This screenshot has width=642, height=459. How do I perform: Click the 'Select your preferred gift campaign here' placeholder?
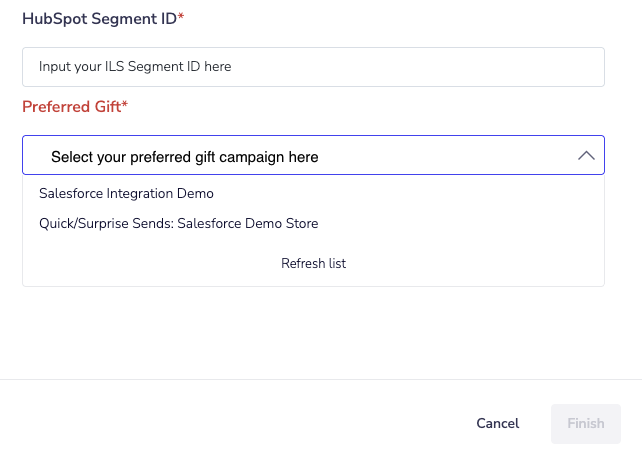pyautogui.click(x=185, y=157)
